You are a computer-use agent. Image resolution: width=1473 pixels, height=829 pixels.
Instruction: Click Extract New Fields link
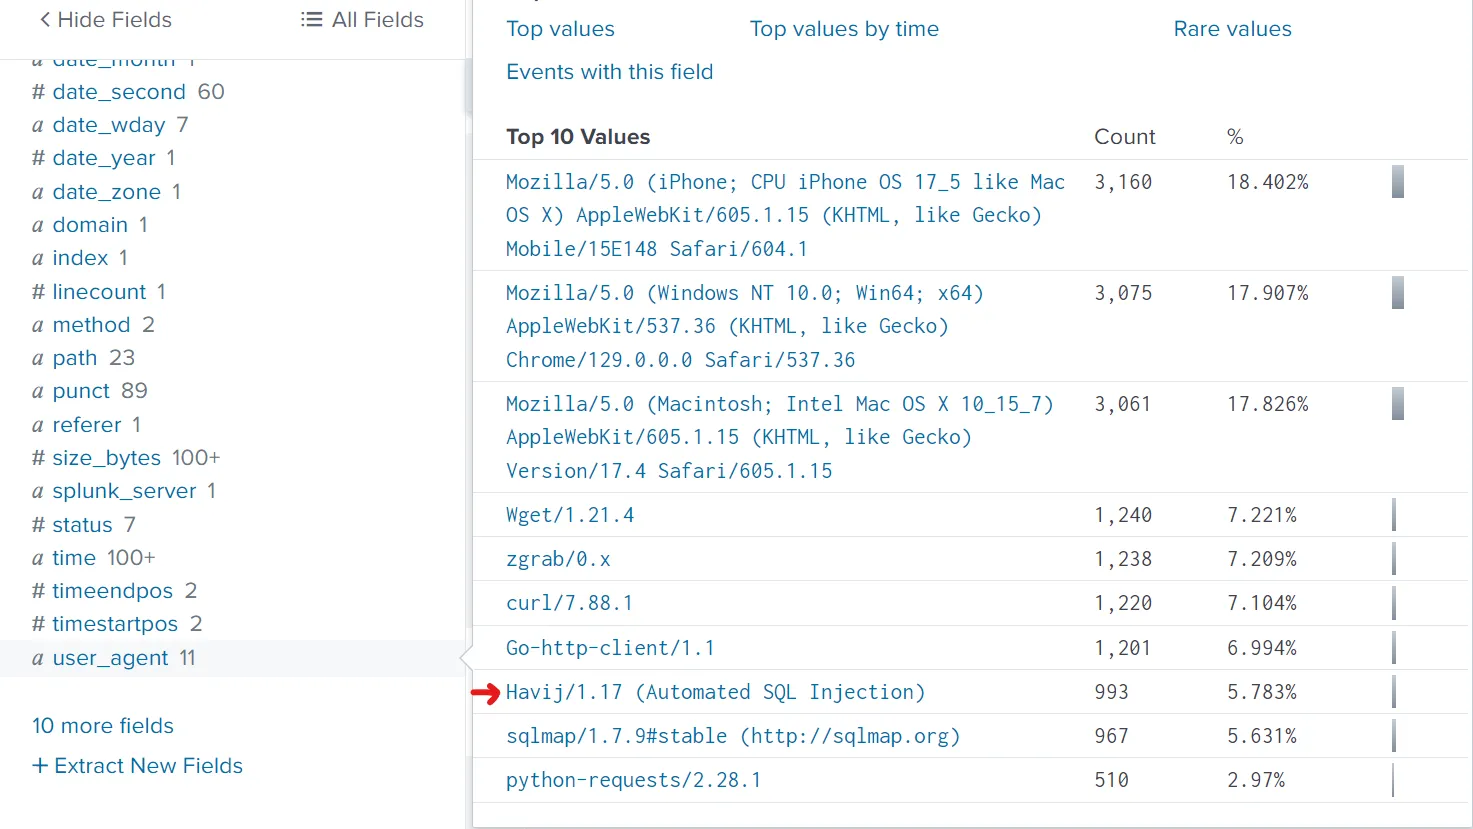138,766
